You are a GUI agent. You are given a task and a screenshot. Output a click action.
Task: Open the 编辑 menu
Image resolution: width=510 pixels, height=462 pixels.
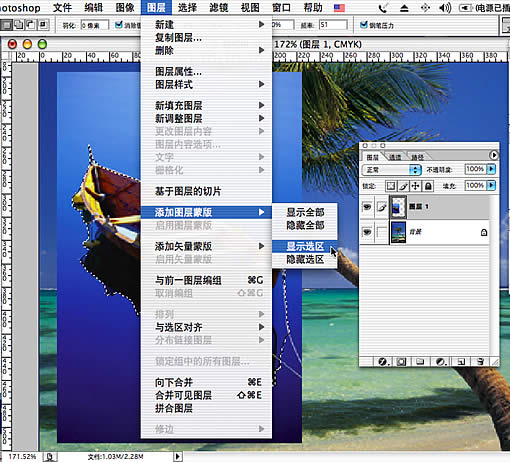tap(93, 7)
